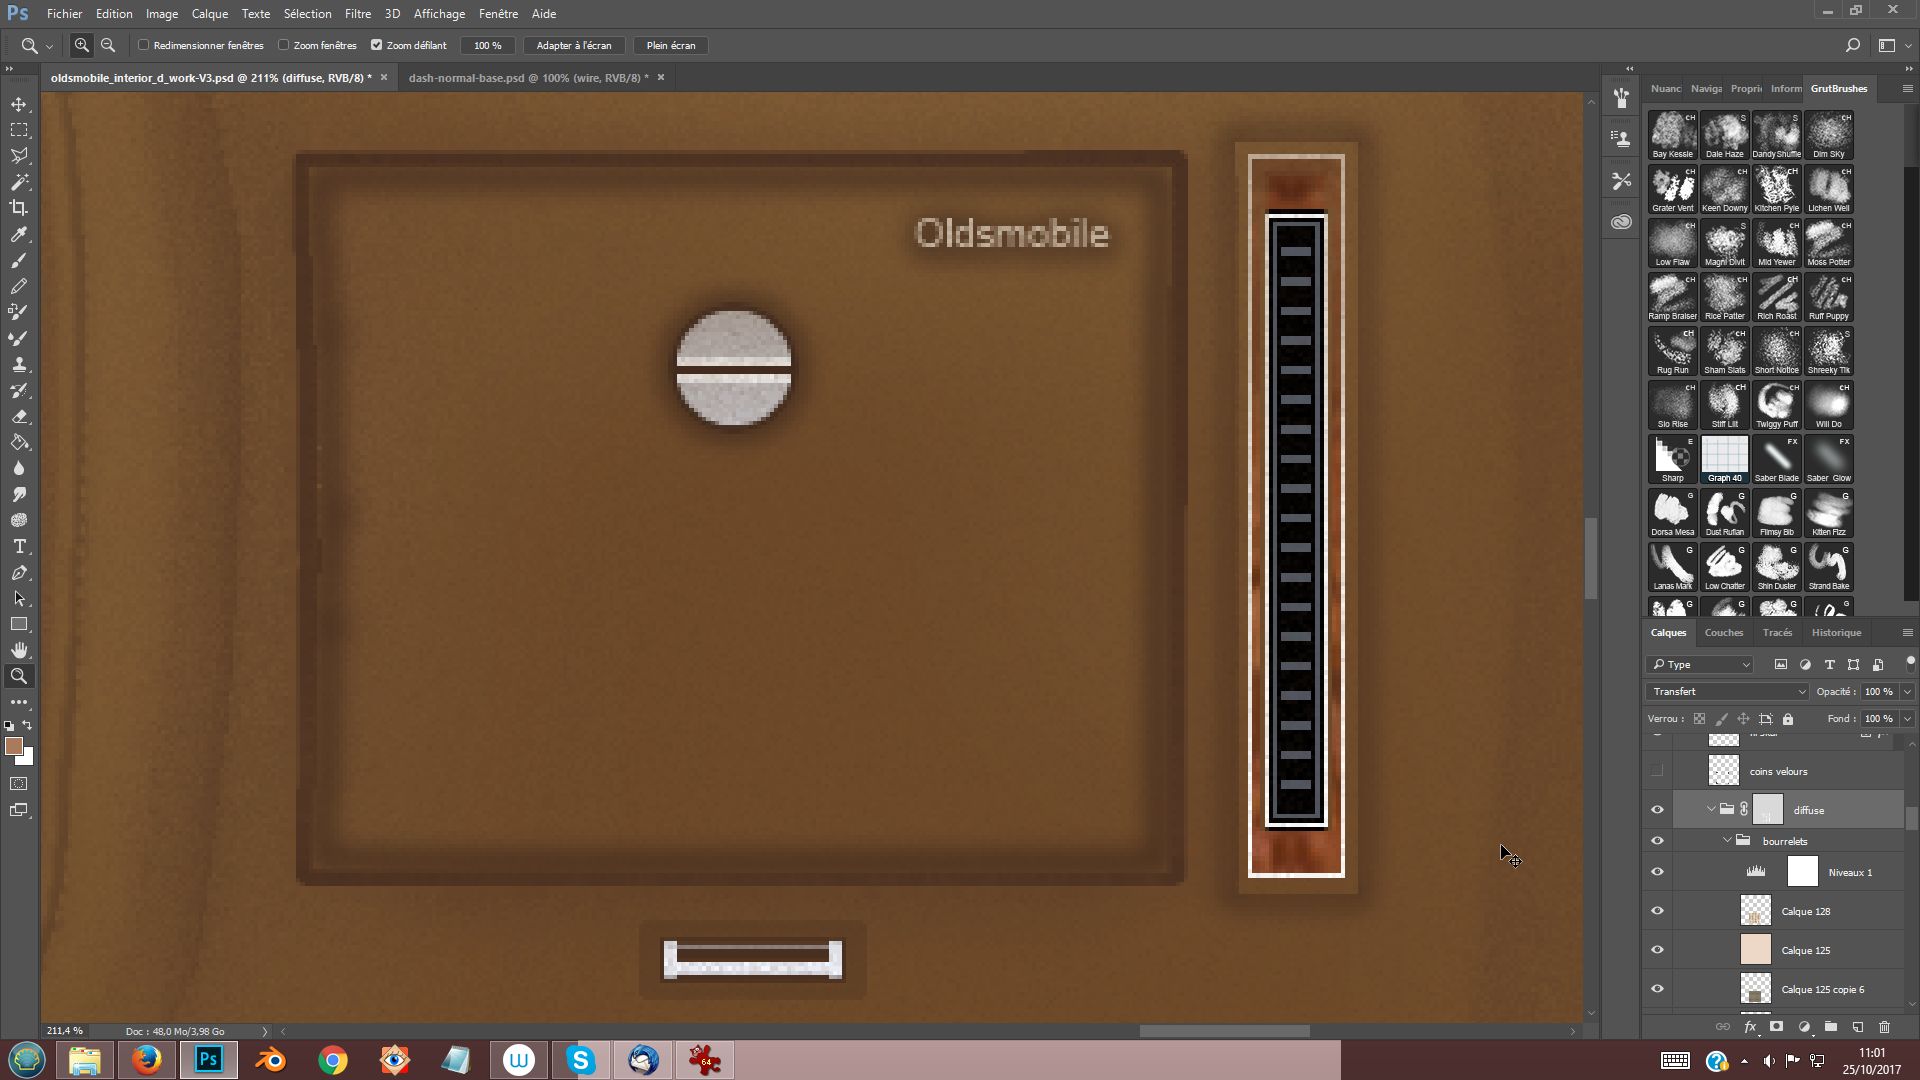
Task: Select the Hand tool
Action: pos(19,650)
